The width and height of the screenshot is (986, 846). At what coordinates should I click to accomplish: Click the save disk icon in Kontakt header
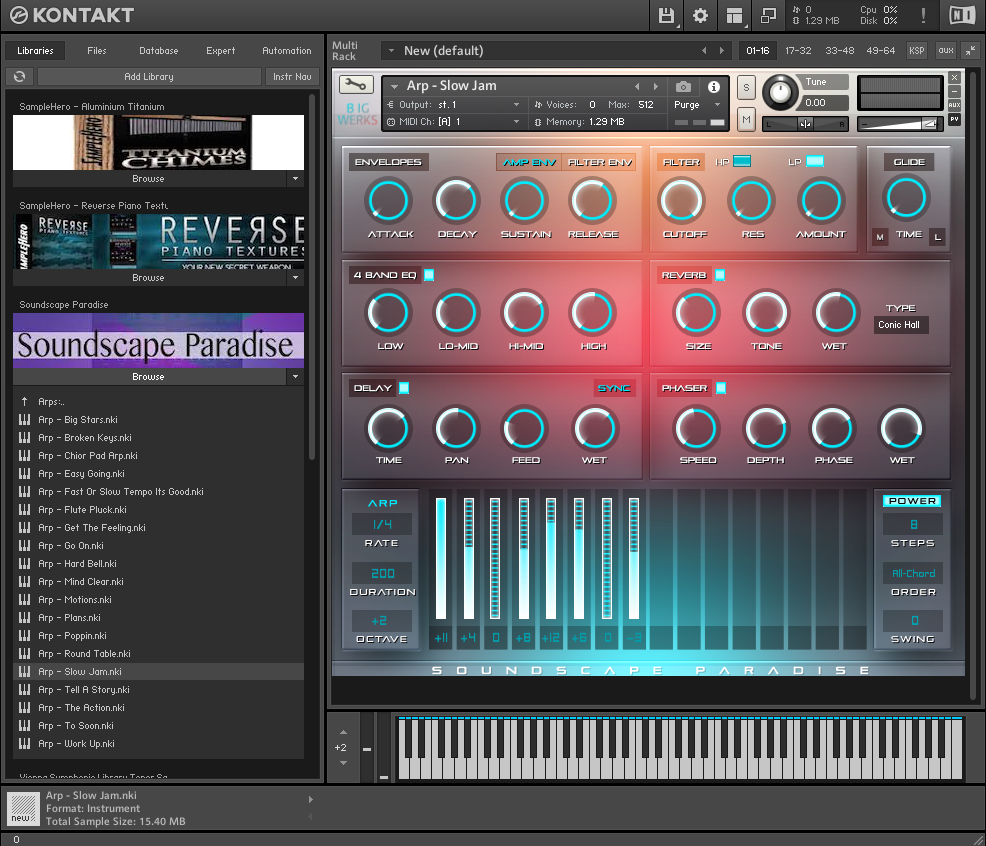[x=666, y=15]
